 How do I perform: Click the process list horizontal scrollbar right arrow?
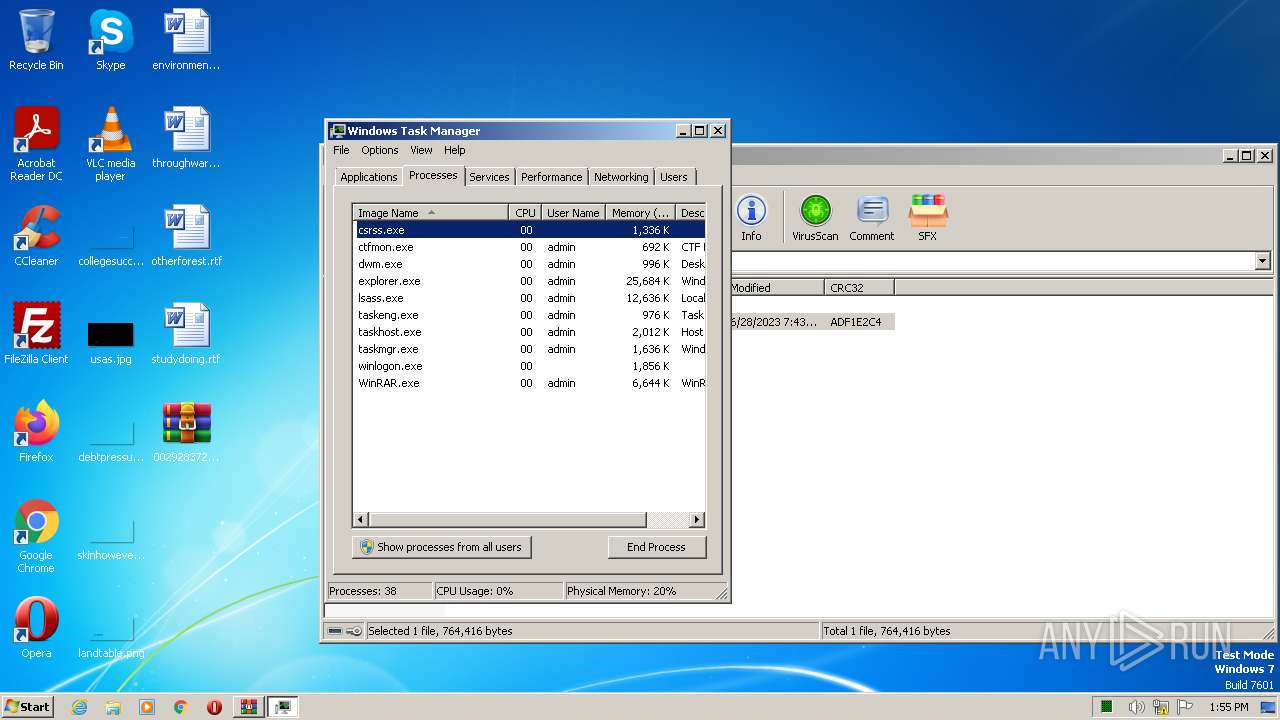[x=697, y=520]
